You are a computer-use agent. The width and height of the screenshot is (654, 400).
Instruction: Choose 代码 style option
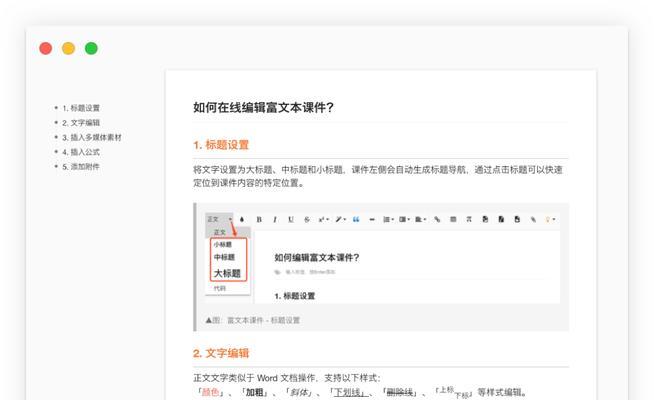coord(220,288)
